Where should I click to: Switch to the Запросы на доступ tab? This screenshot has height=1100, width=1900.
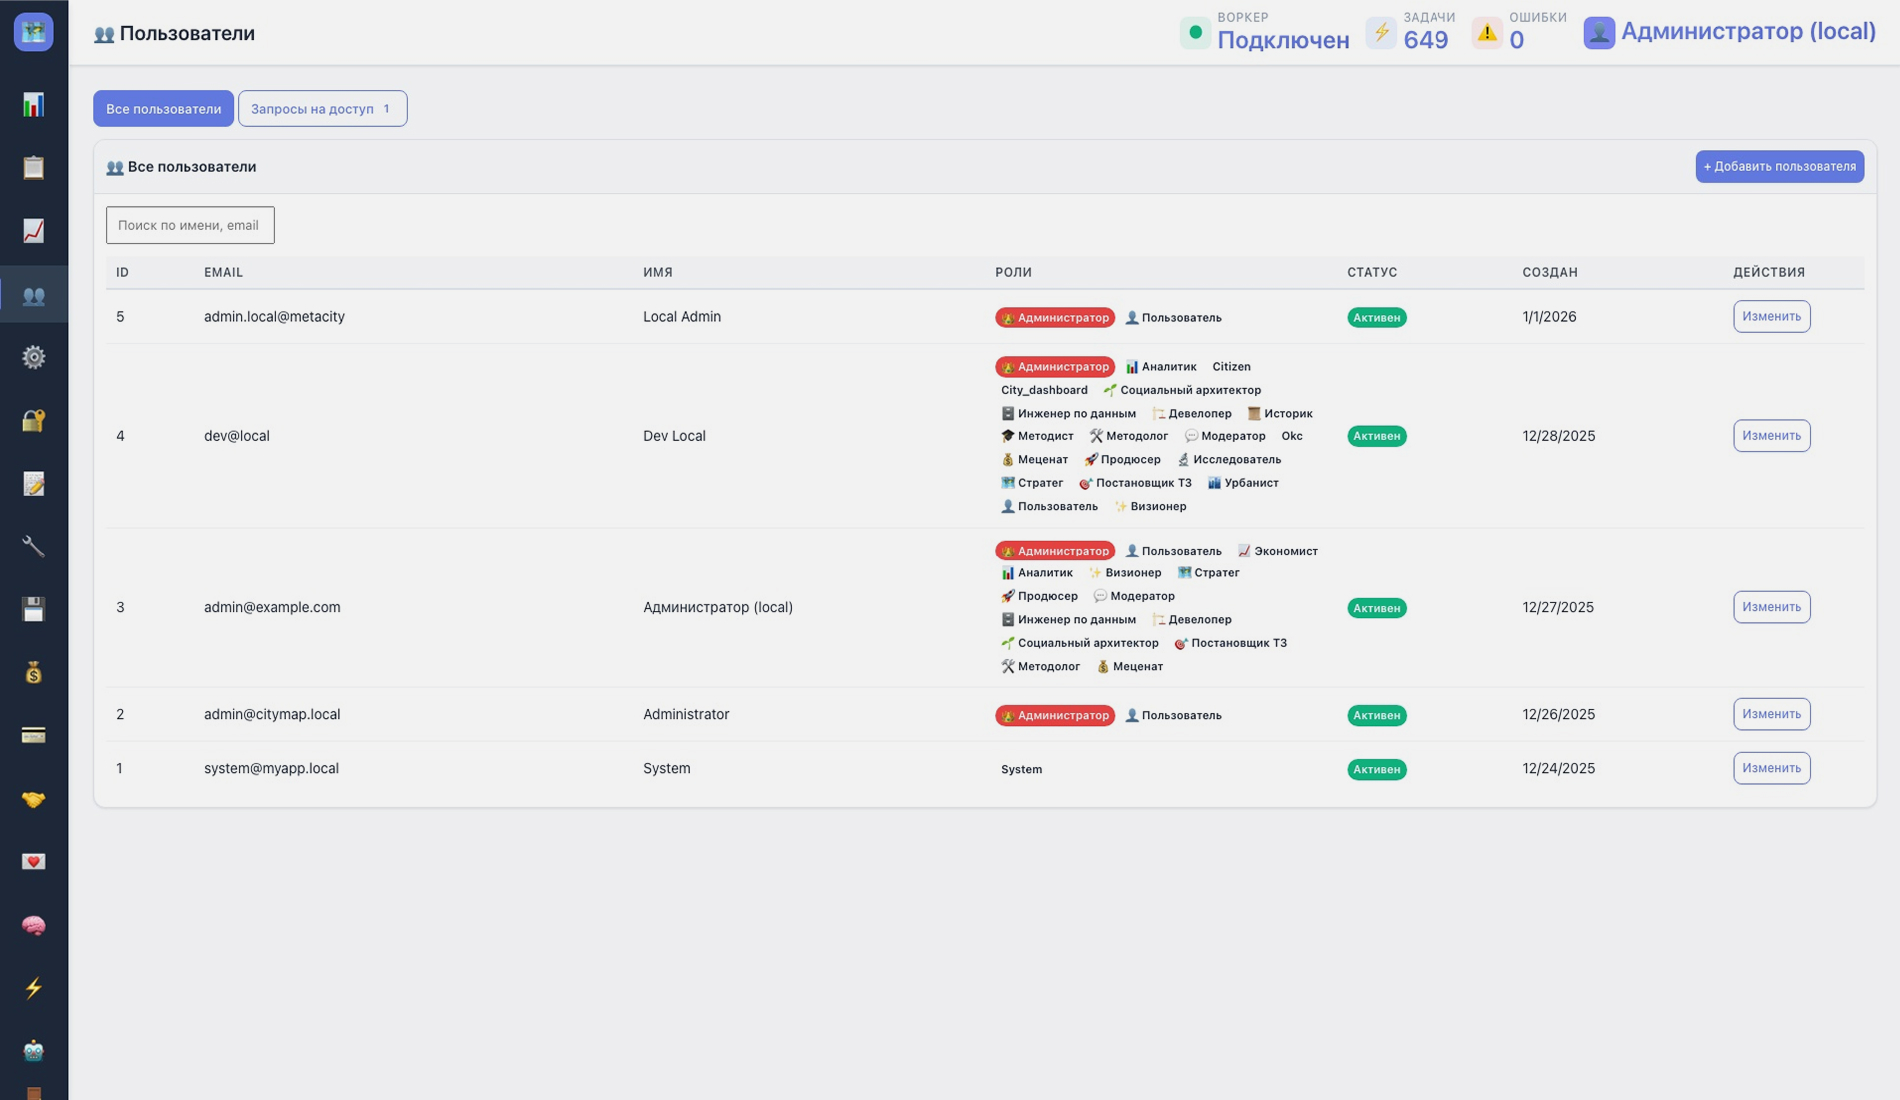click(322, 109)
